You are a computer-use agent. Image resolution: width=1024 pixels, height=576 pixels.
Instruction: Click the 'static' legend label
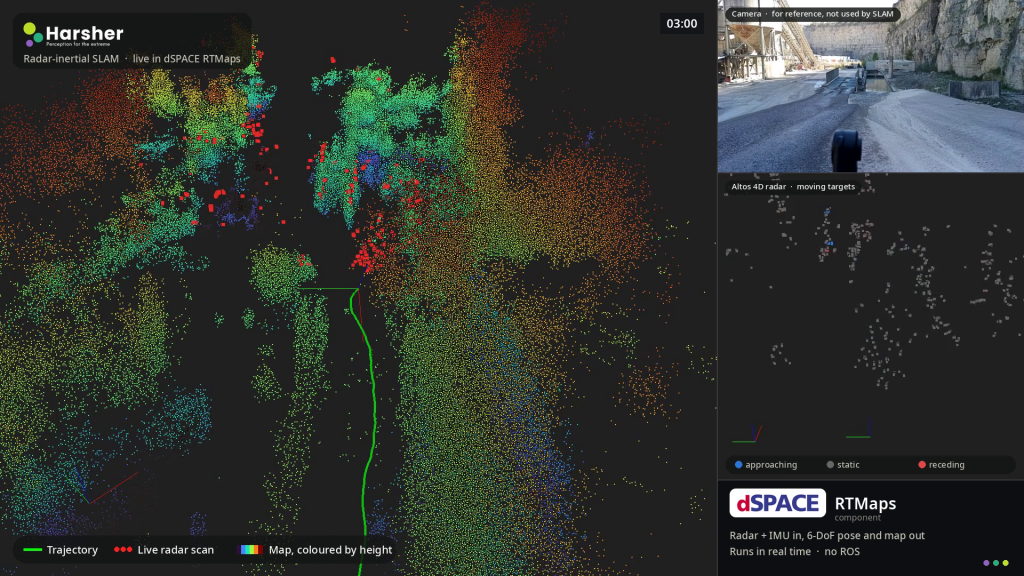[x=848, y=465]
